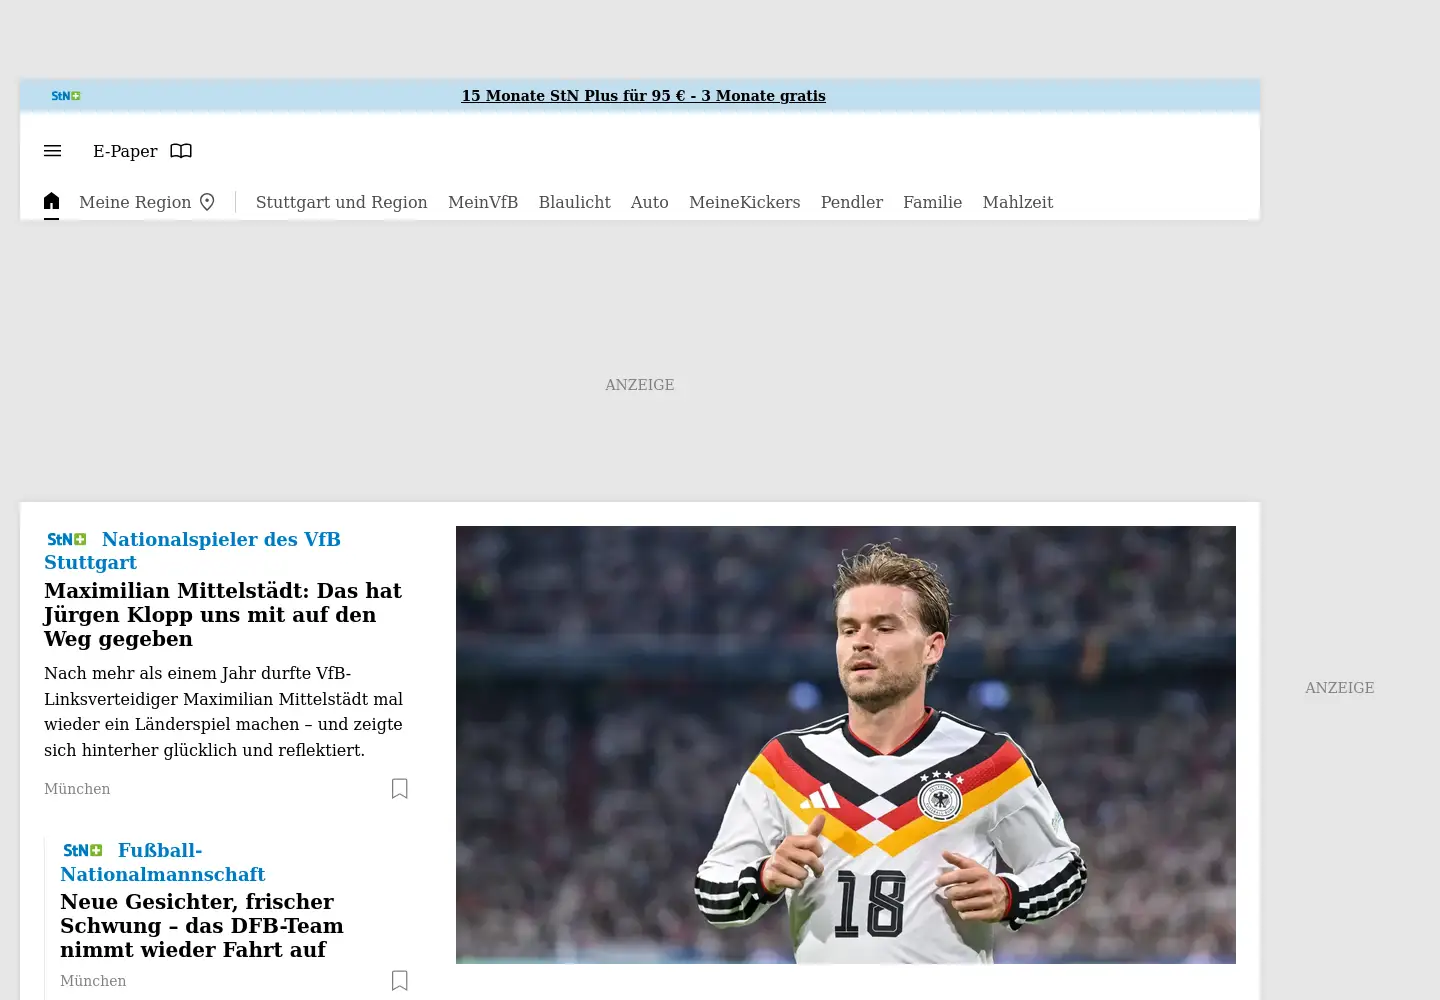This screenshot has height=1000, width=1440.
Task: Open the E-Paper link
Action: pyautogui.click(x=125, y=151)
